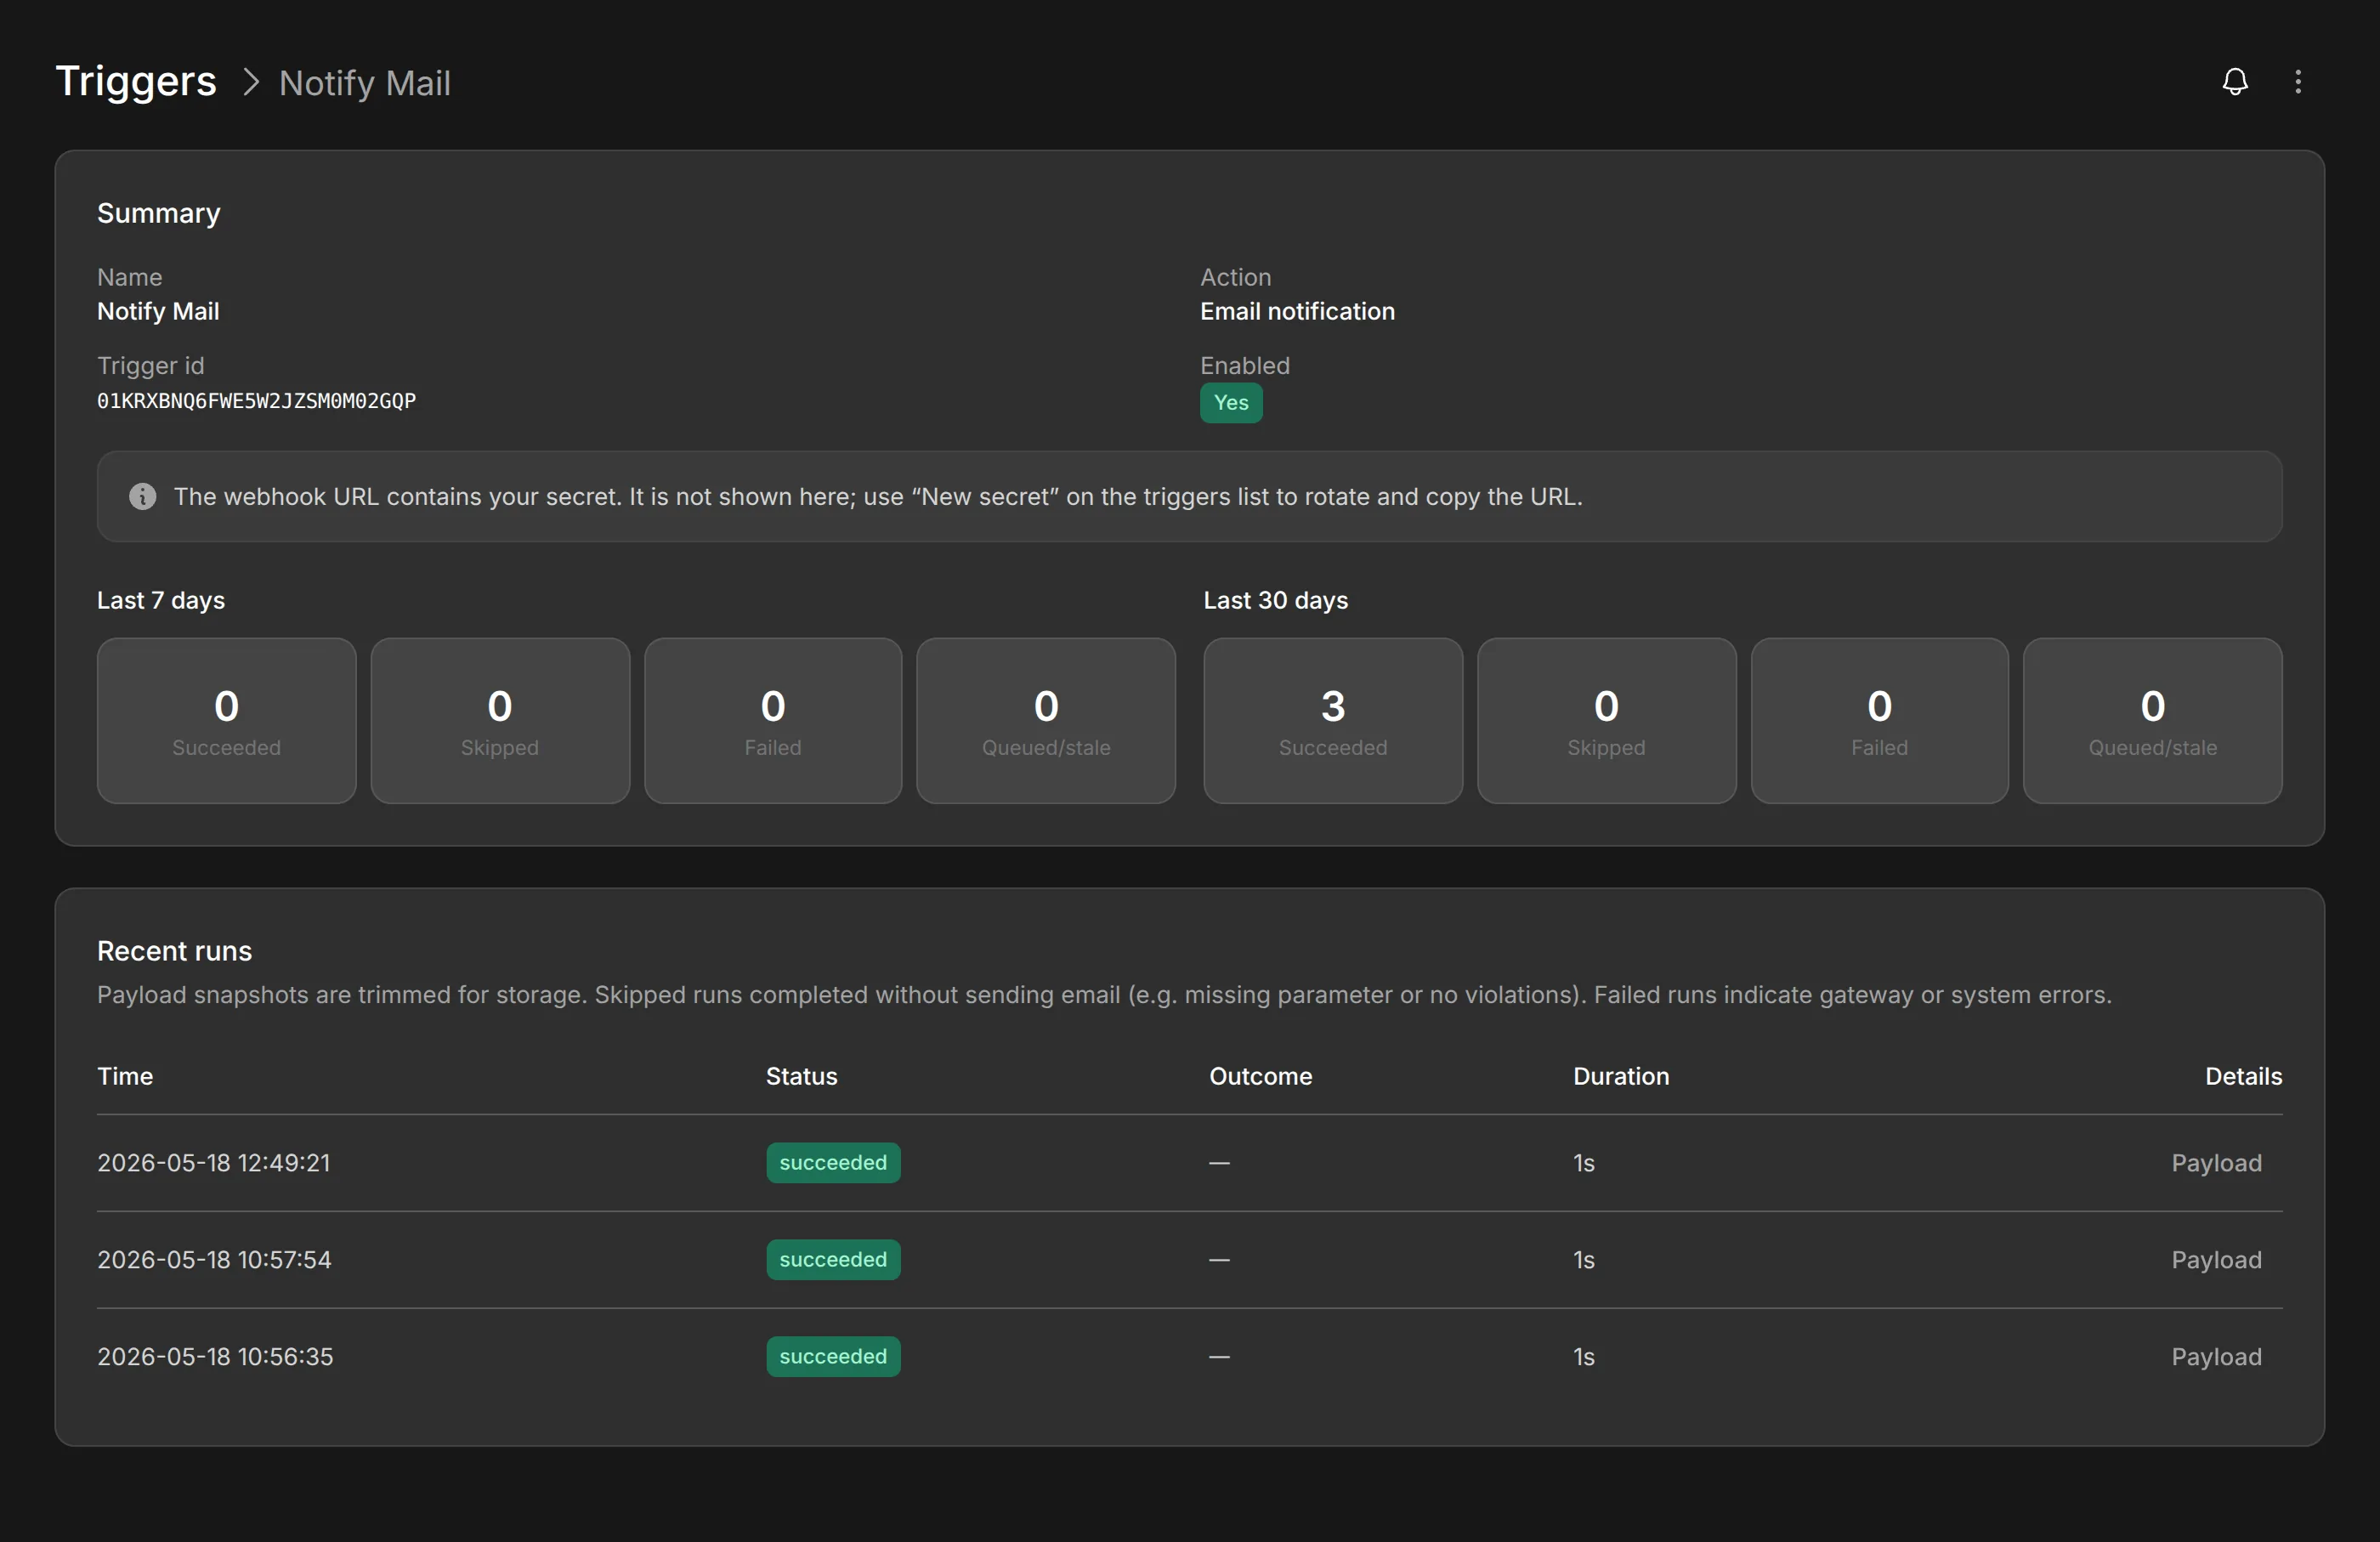Open Payload for the 10:57:54 run
2380x1542 pixels.
point(2216,1260)
